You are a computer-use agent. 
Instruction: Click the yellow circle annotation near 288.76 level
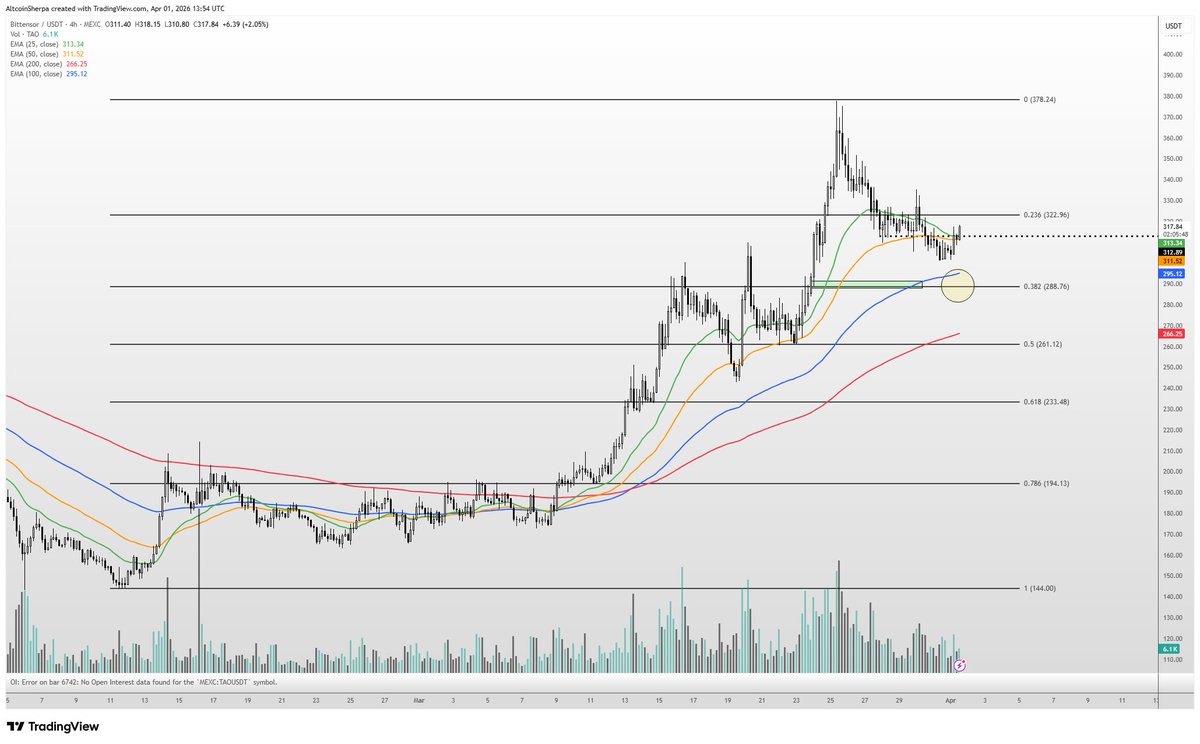(958, 287)
